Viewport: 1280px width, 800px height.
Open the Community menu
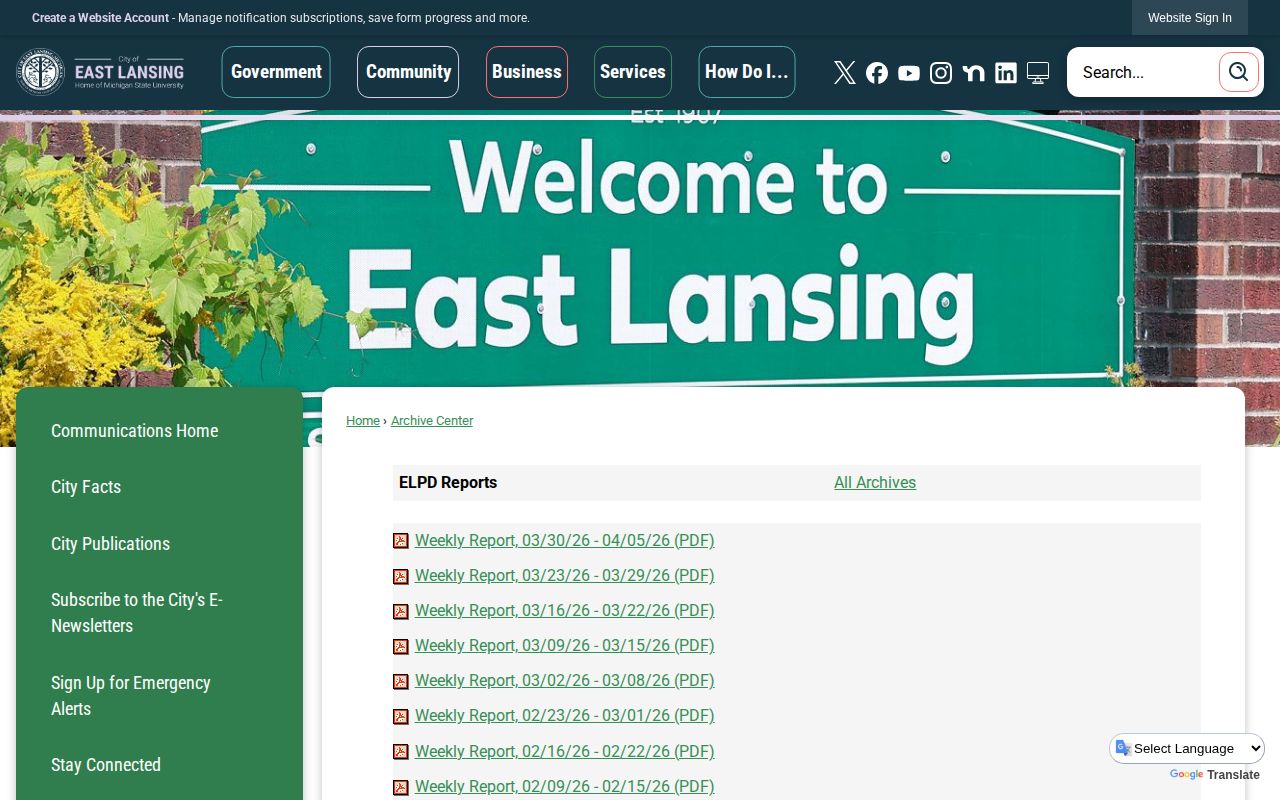pyautogui.click(x=408, y=72)
